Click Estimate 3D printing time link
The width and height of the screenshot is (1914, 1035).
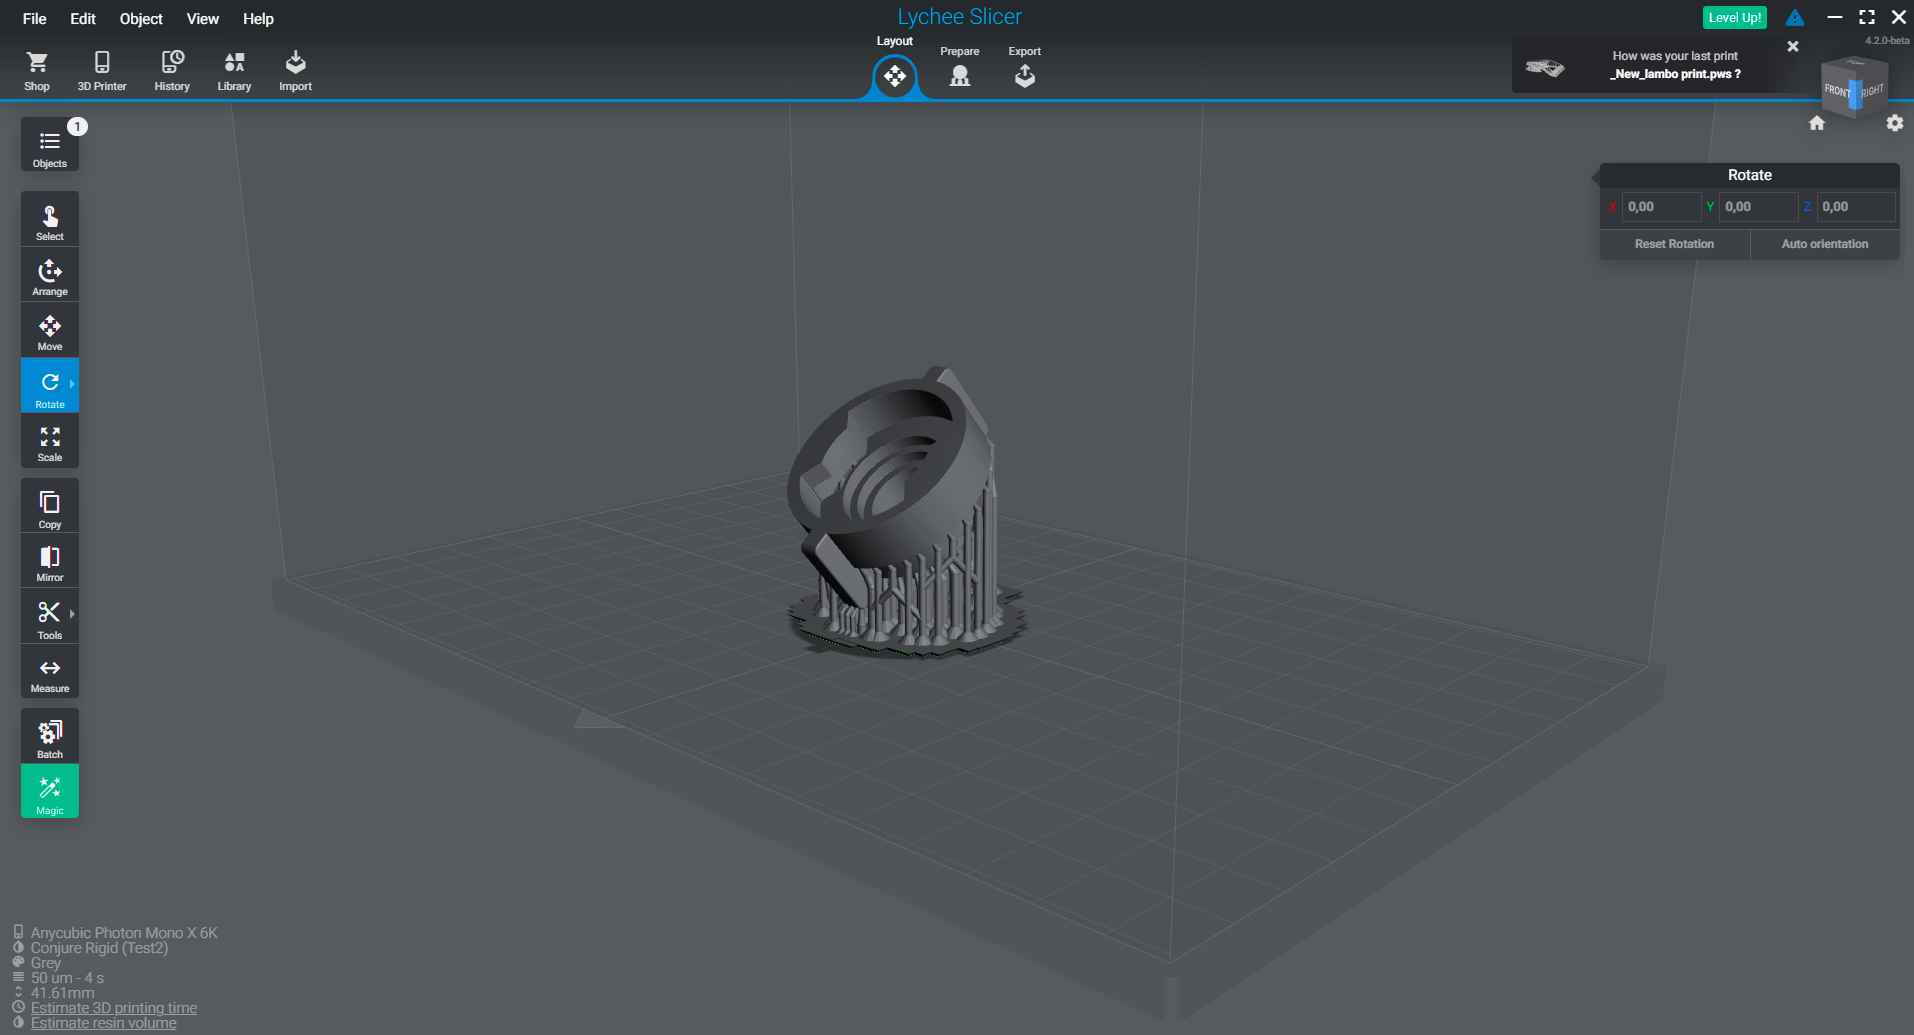coord(114,1008)
